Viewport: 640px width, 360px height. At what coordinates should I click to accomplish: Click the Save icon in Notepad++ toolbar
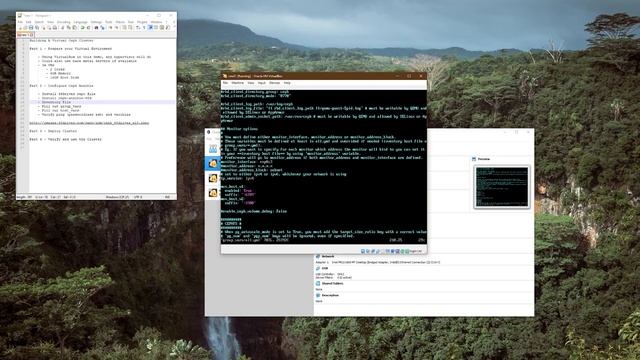pos(31,27)
